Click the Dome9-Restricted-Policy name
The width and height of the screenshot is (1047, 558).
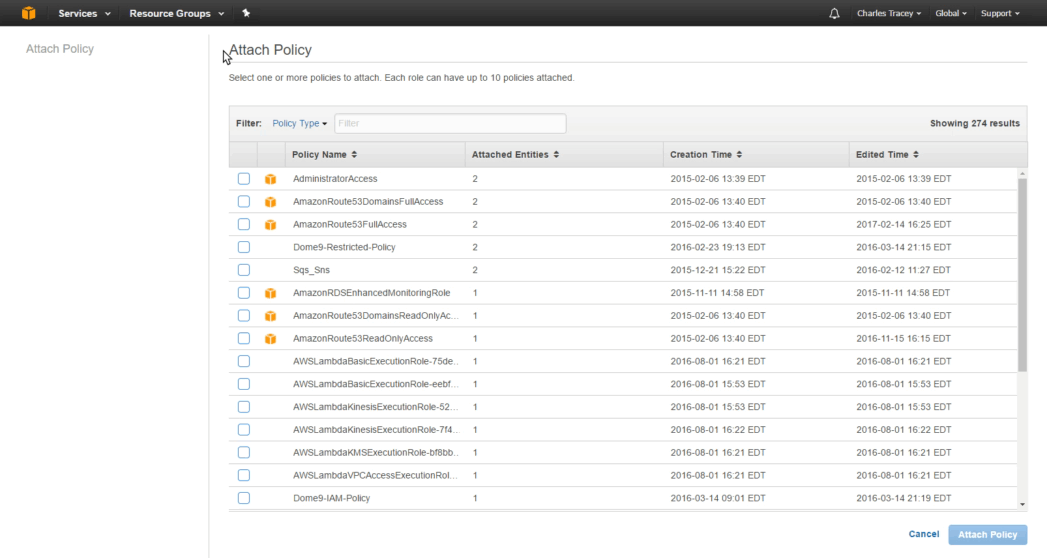tap(344, 247)
